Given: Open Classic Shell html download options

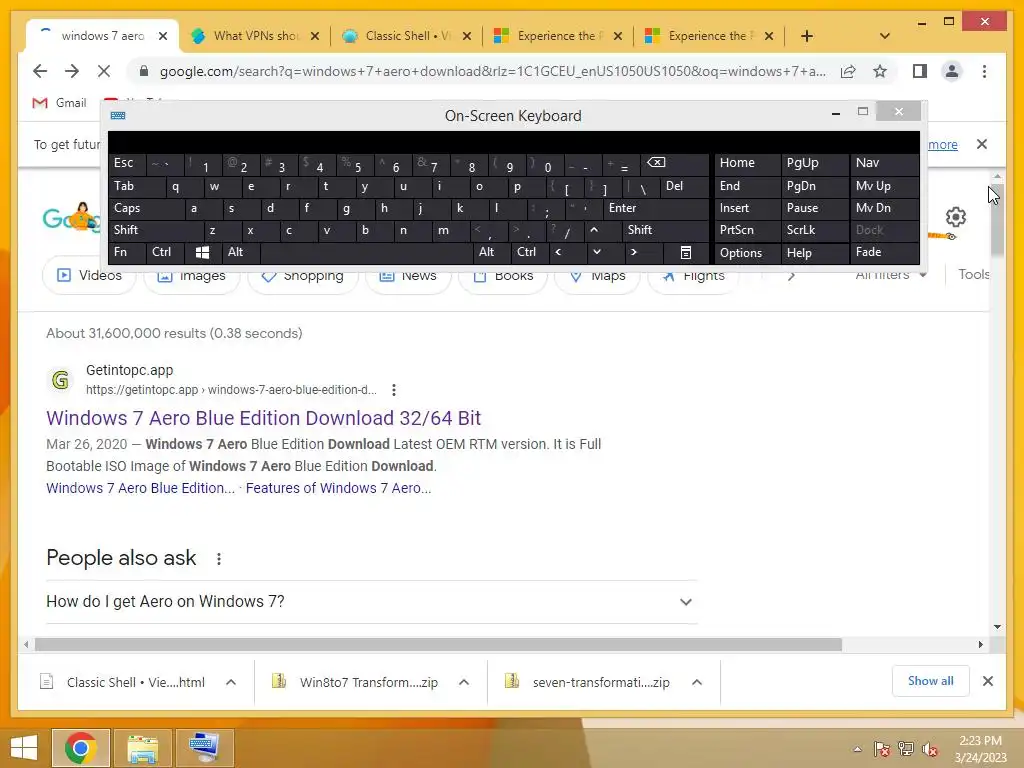Looking at the screenshot, I should pyautogui.click(x=231, y=682).
